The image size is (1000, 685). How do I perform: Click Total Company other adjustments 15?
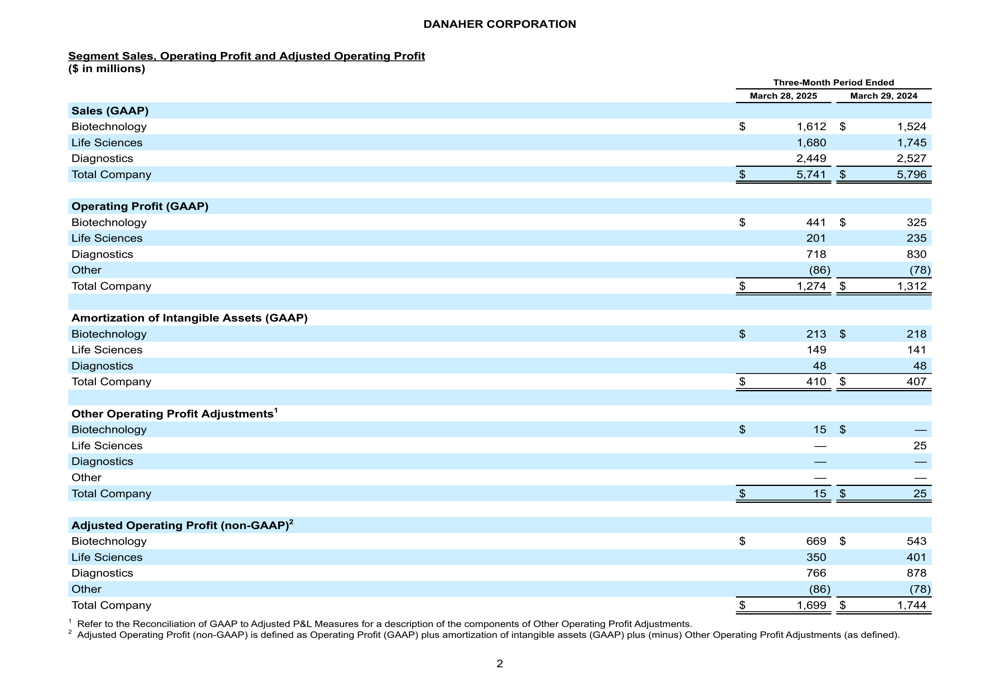820,494
